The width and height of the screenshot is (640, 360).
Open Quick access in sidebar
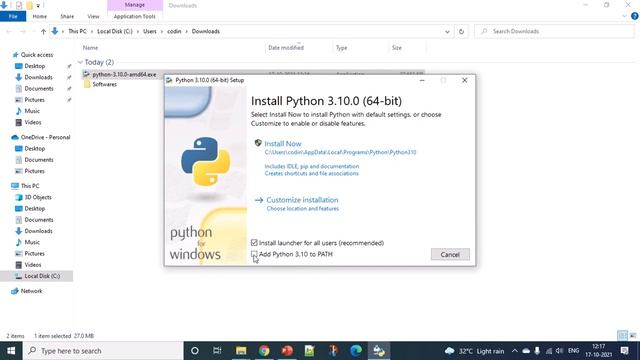click(x=37, y=55)
